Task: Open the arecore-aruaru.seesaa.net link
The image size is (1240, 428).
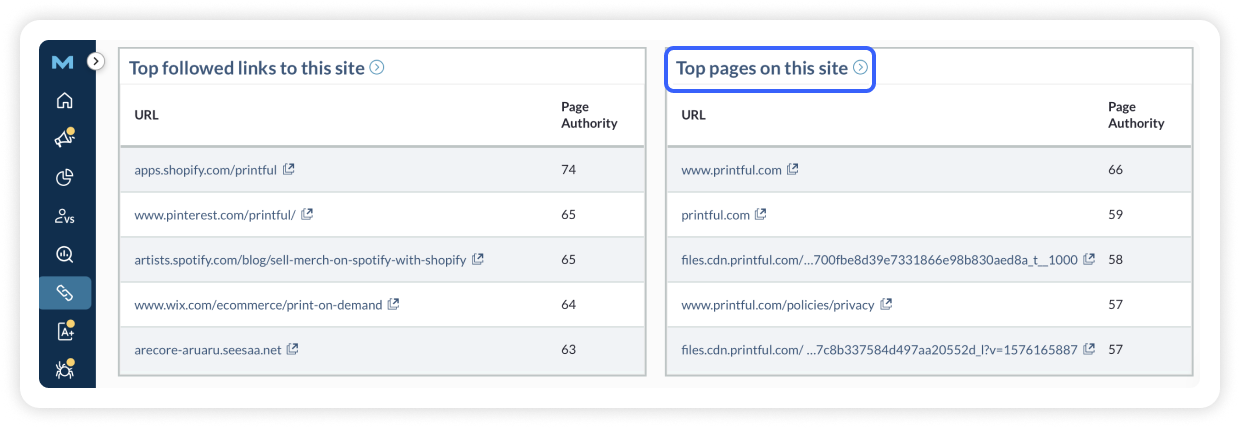Action: 208,350
